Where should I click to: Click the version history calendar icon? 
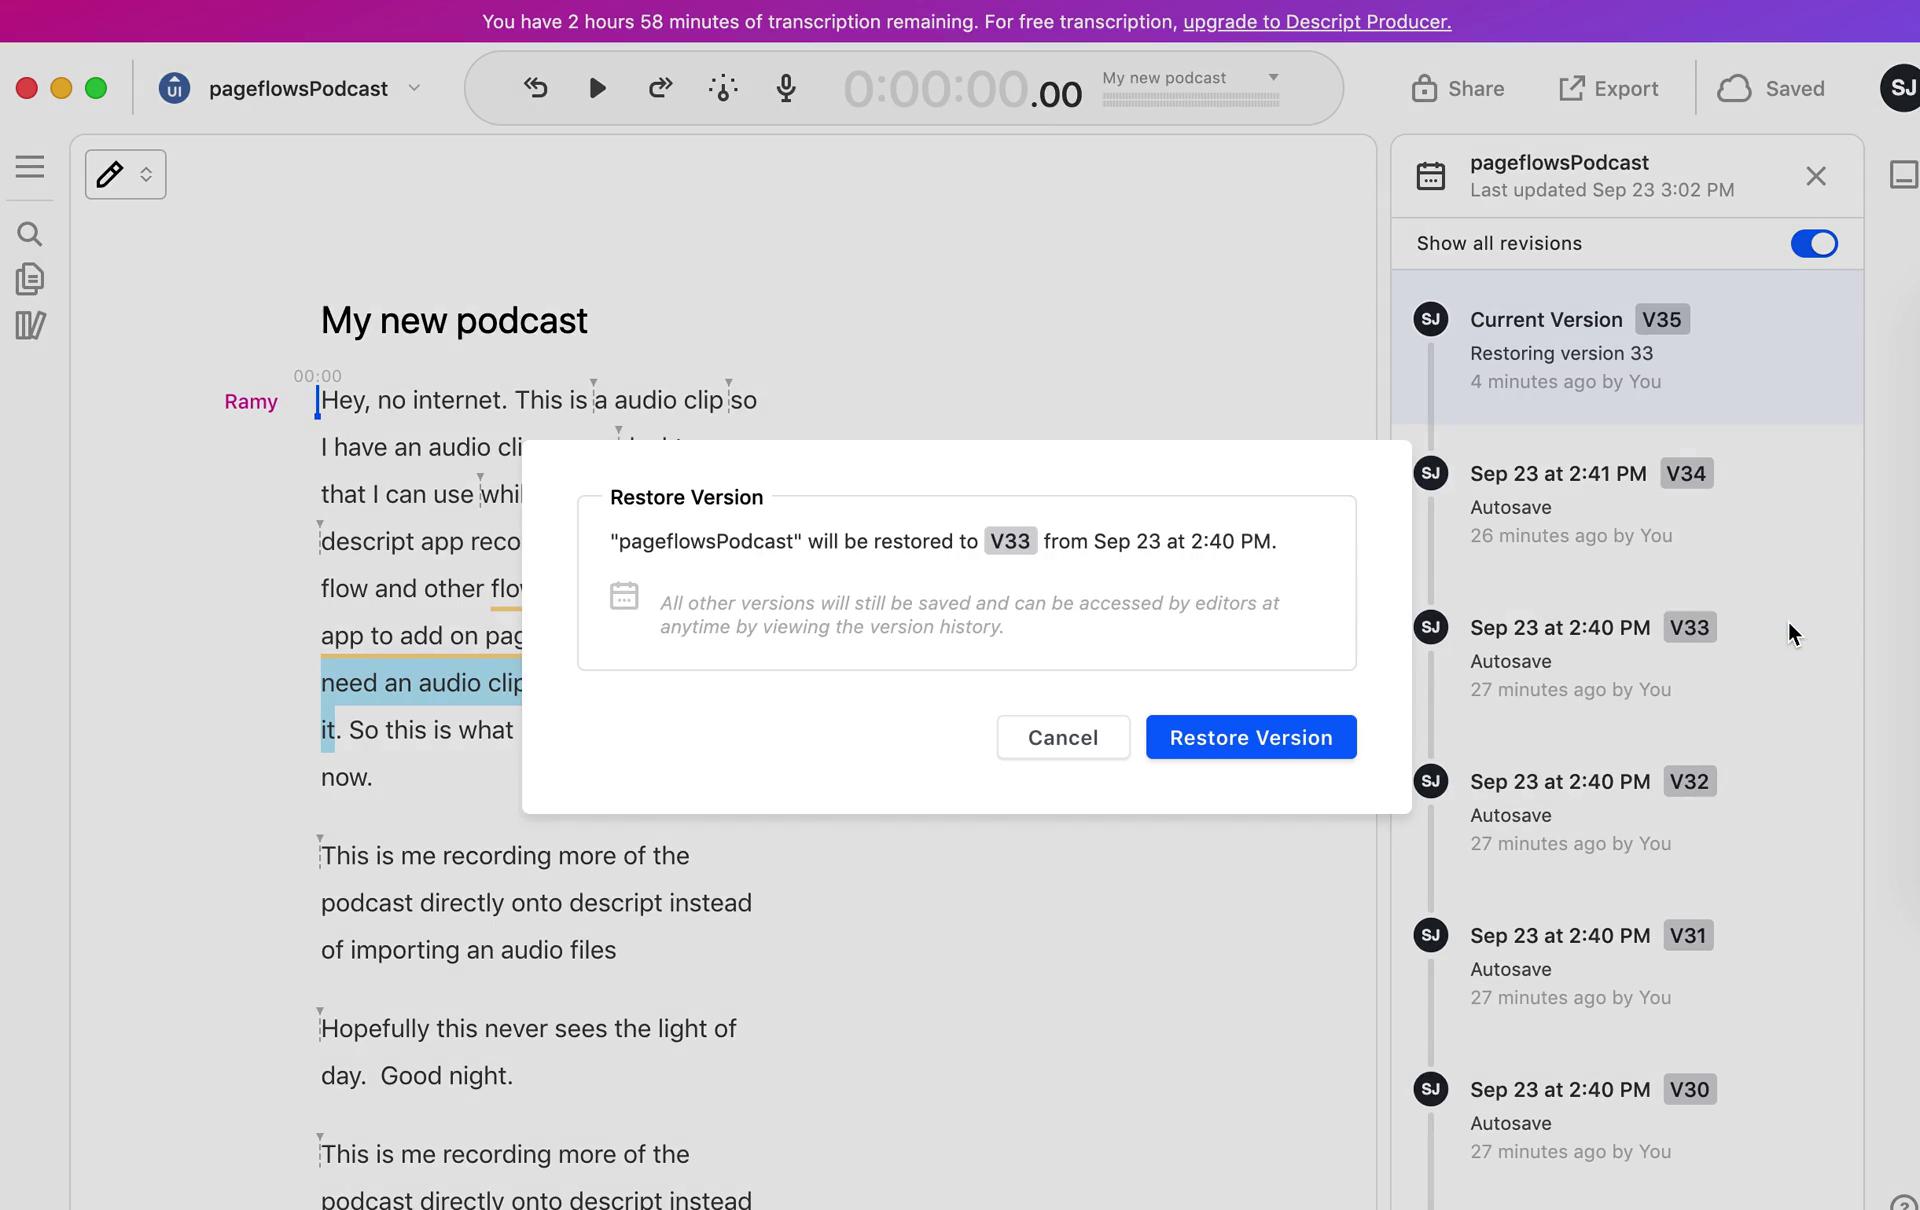click(x=1430, y=176)
